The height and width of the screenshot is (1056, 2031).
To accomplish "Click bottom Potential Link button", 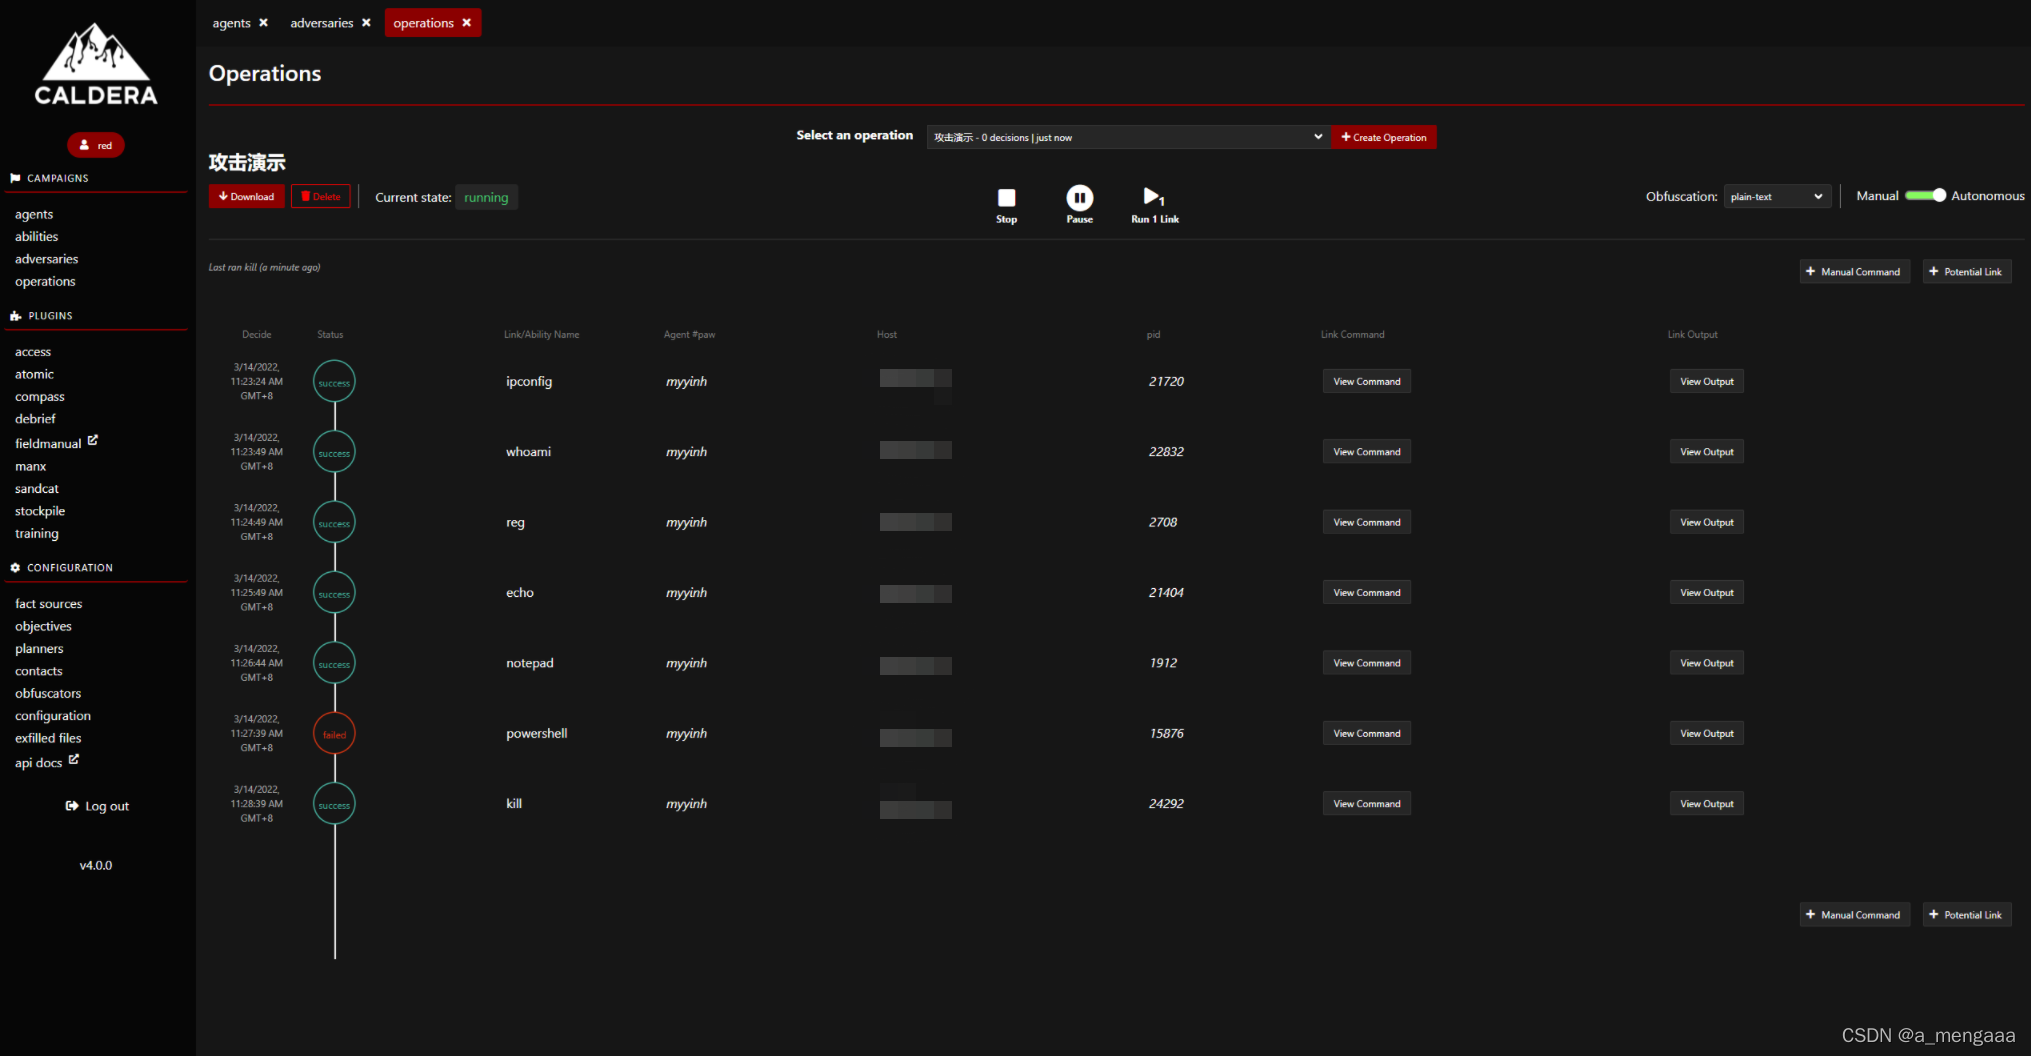I will pos(1966,915).
